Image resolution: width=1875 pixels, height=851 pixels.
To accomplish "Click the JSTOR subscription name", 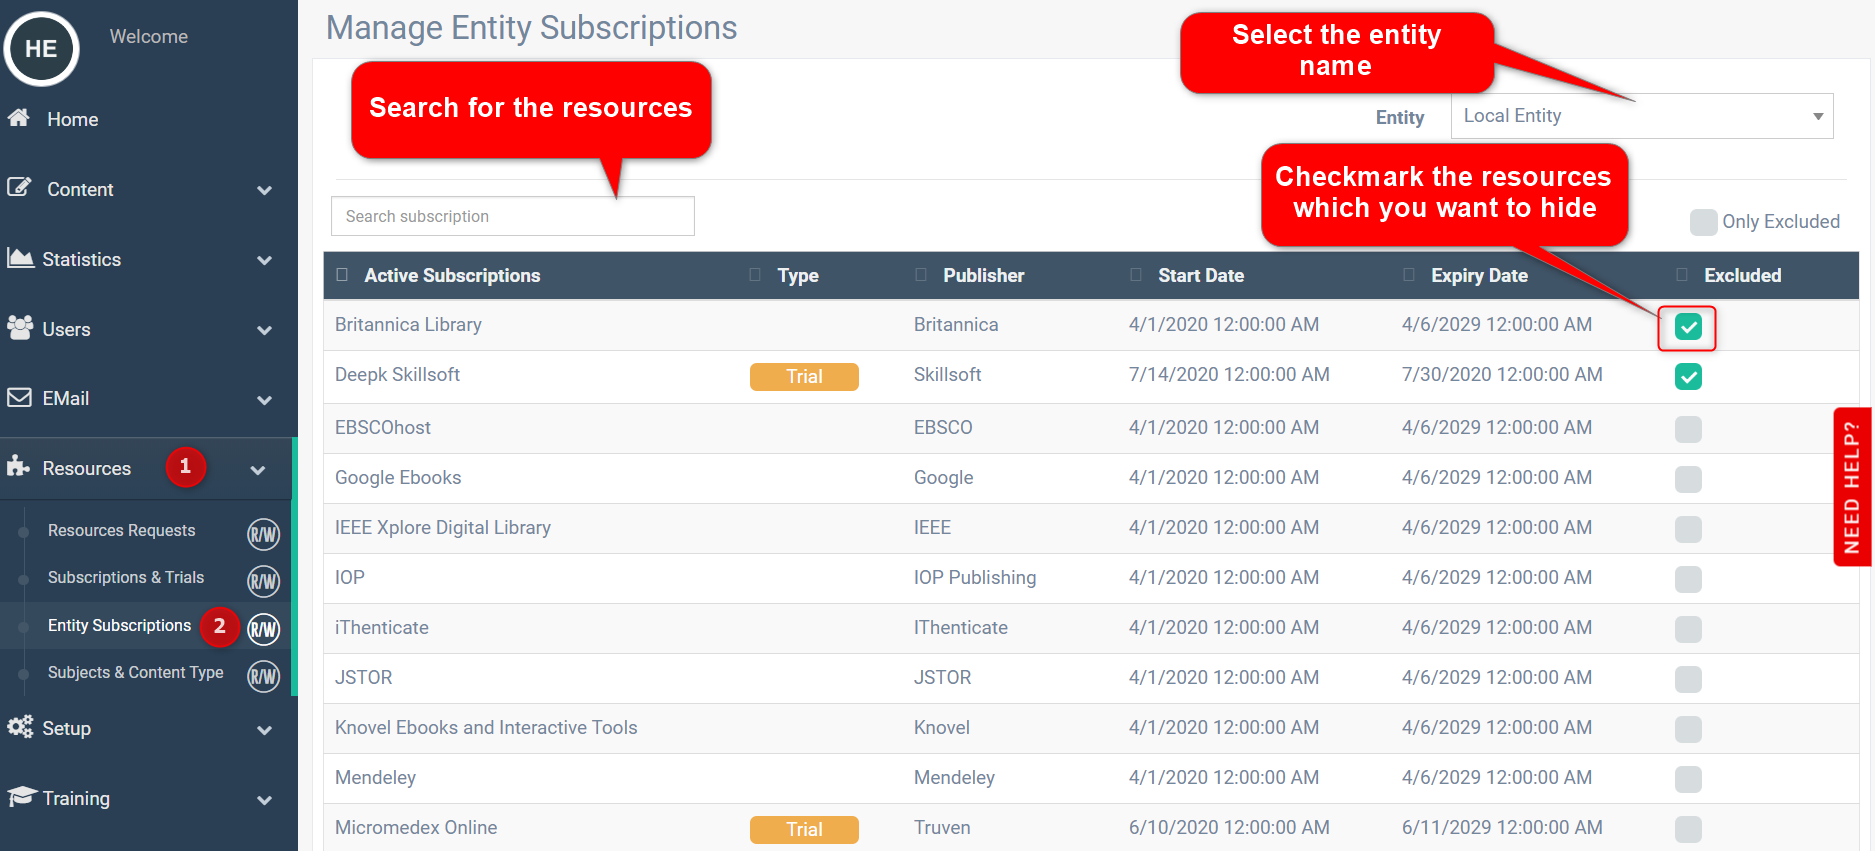I will (x=363, y=677).
